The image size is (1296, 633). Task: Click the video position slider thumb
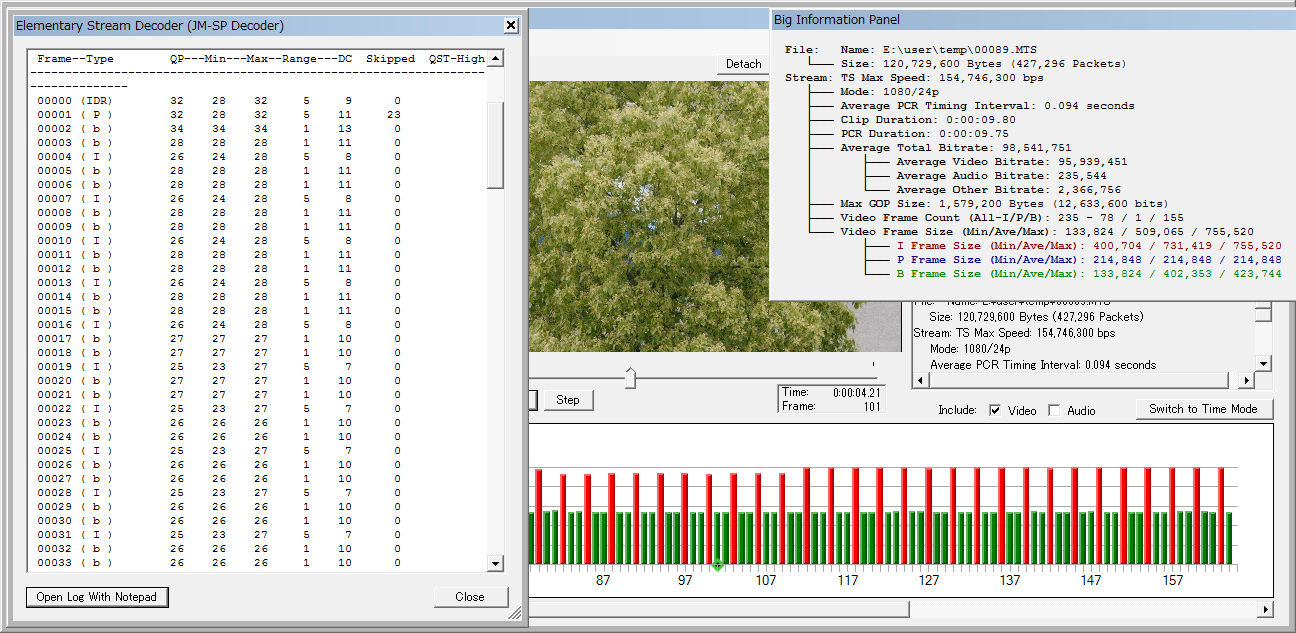630,378
